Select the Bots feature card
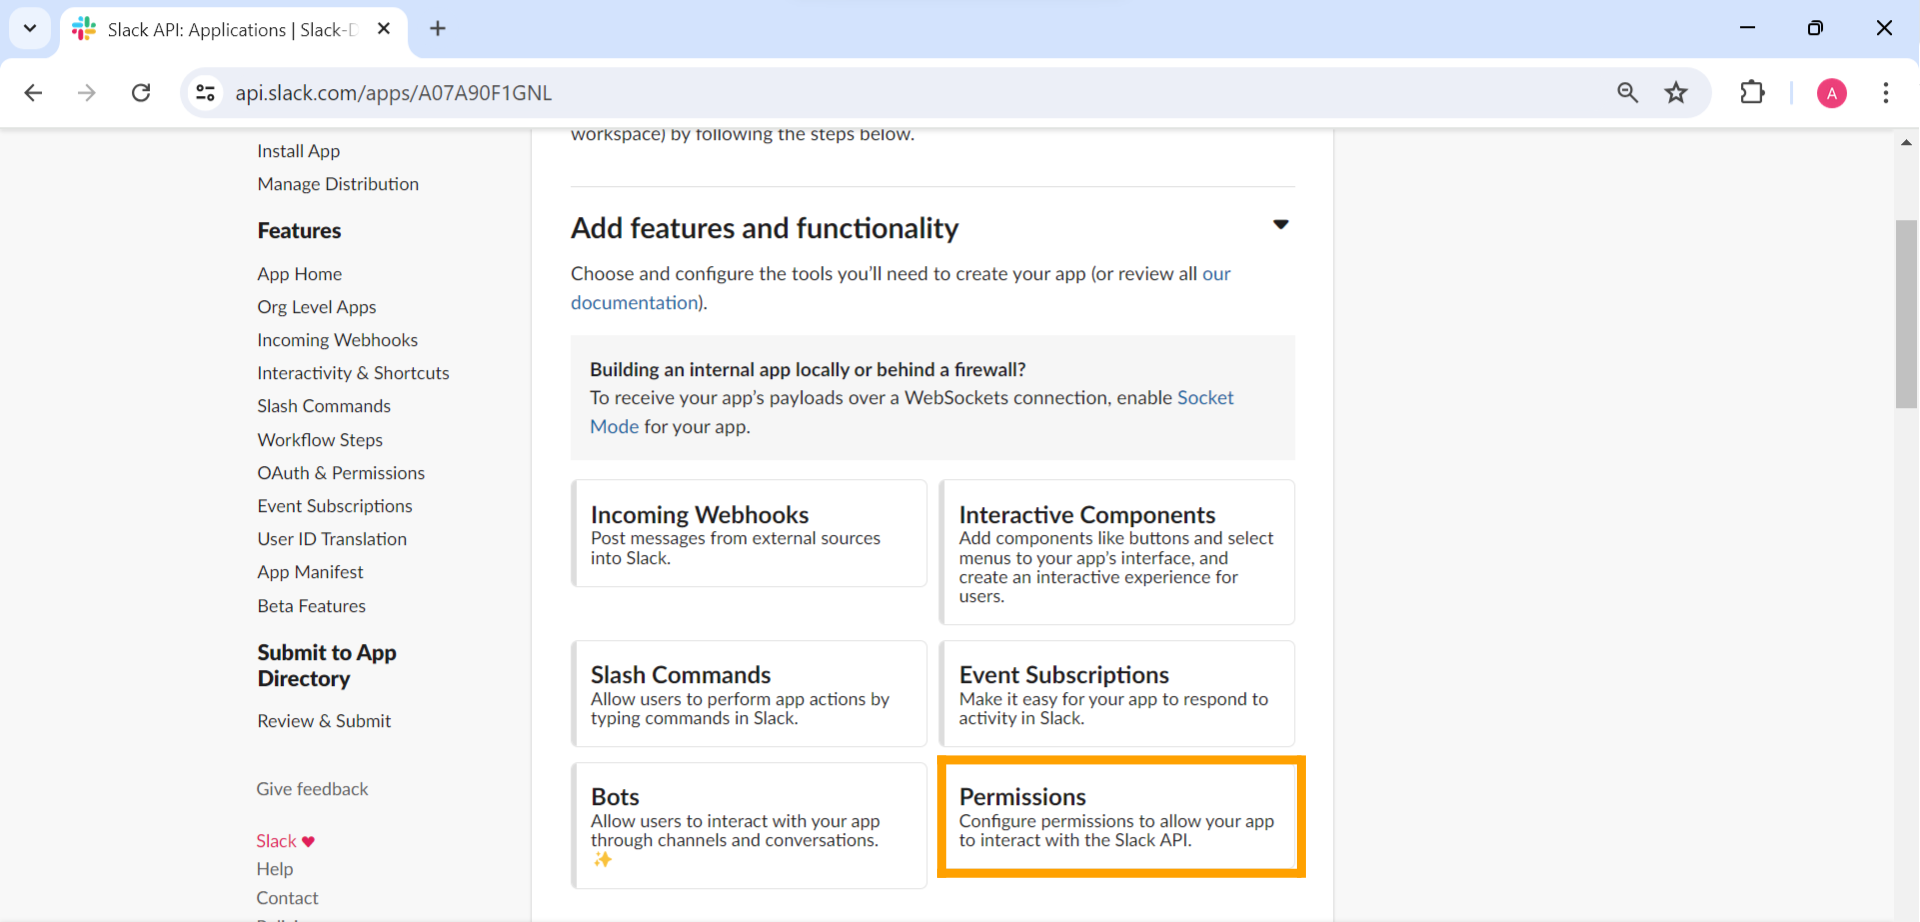The image size is (1920, 922). coord(748,825)
